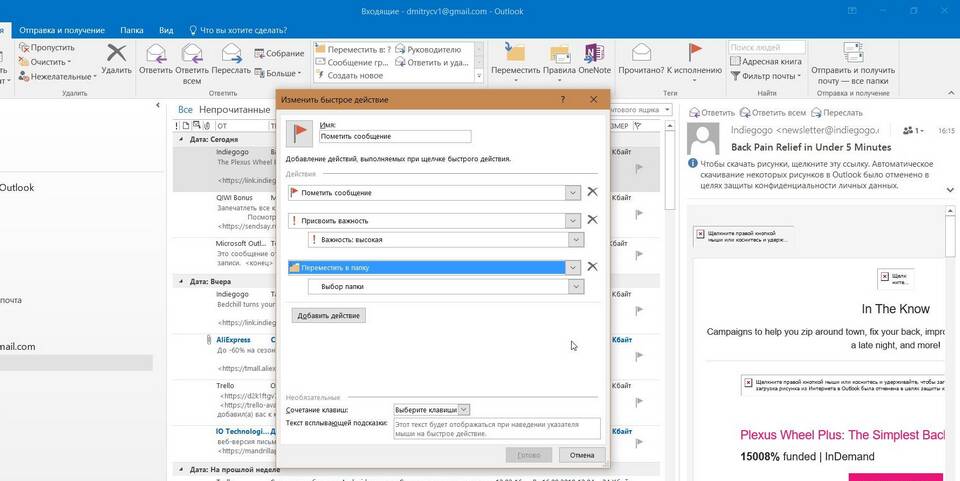Open the Правила (Rules) ribbon button
Screen dimensions: 960x481
click(x=559, y=54)
